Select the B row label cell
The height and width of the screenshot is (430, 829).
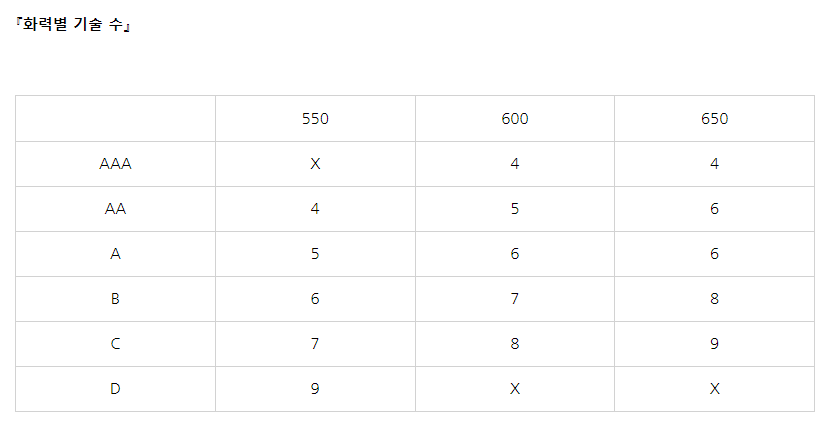[x=116, y=299]
